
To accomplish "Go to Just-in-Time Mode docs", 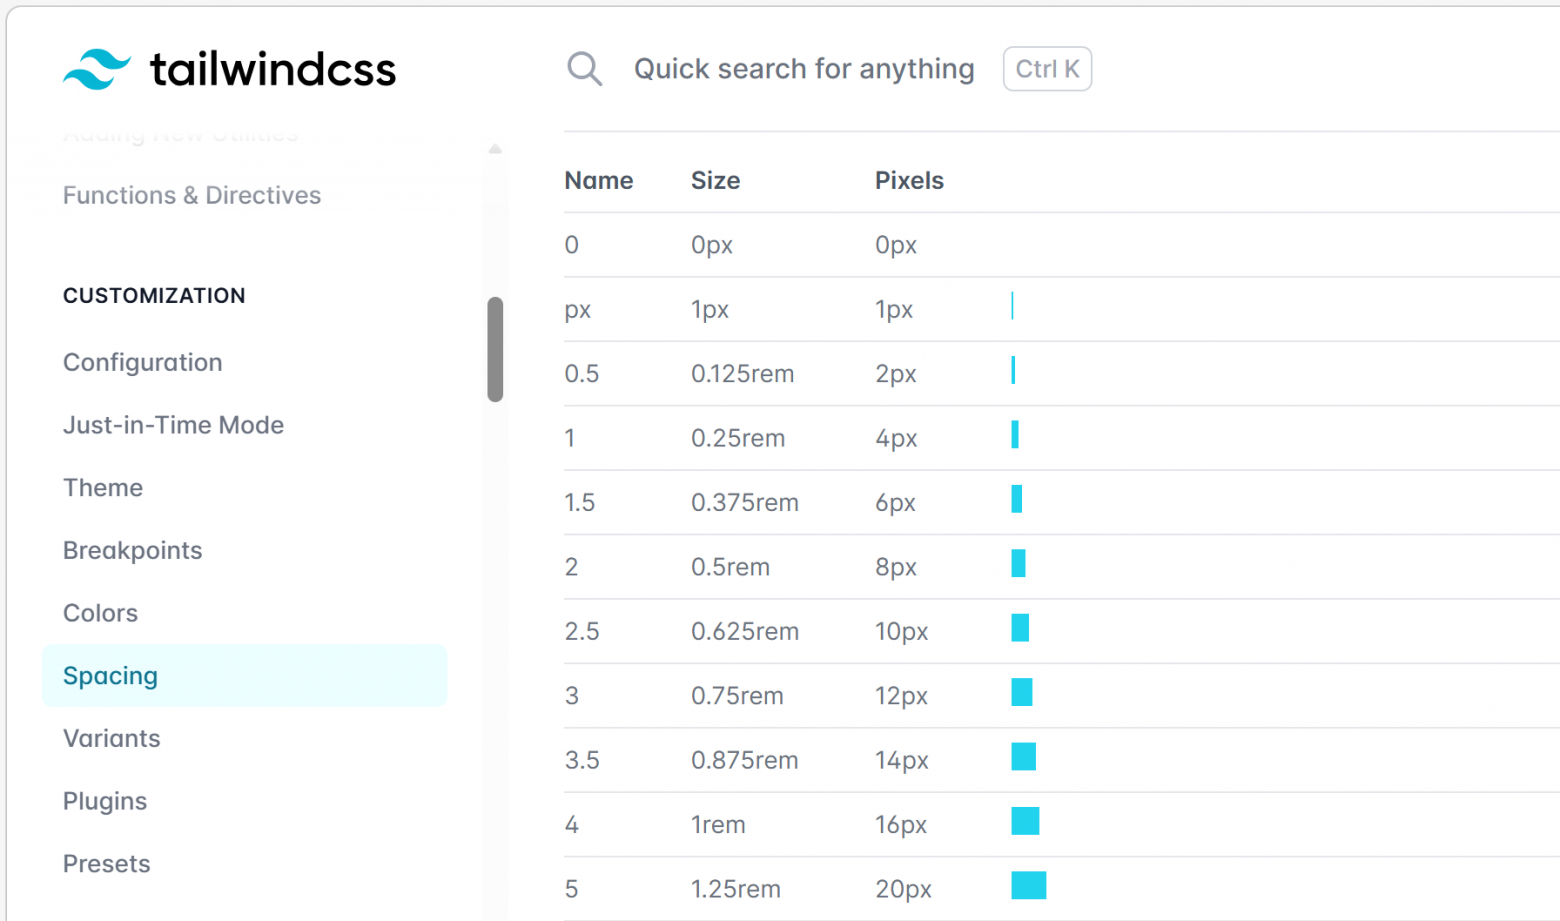I will (173, 425).
